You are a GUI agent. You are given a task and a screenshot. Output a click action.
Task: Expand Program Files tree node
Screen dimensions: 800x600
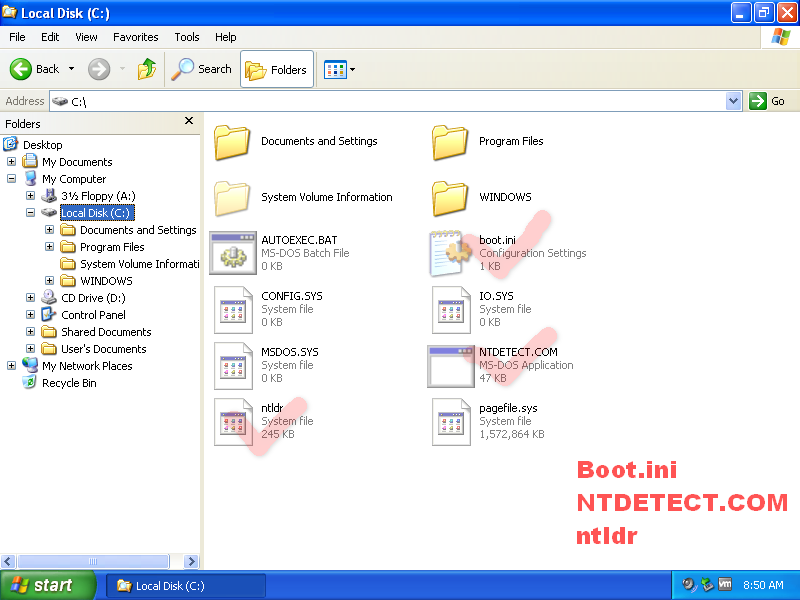tap(49, 246)
